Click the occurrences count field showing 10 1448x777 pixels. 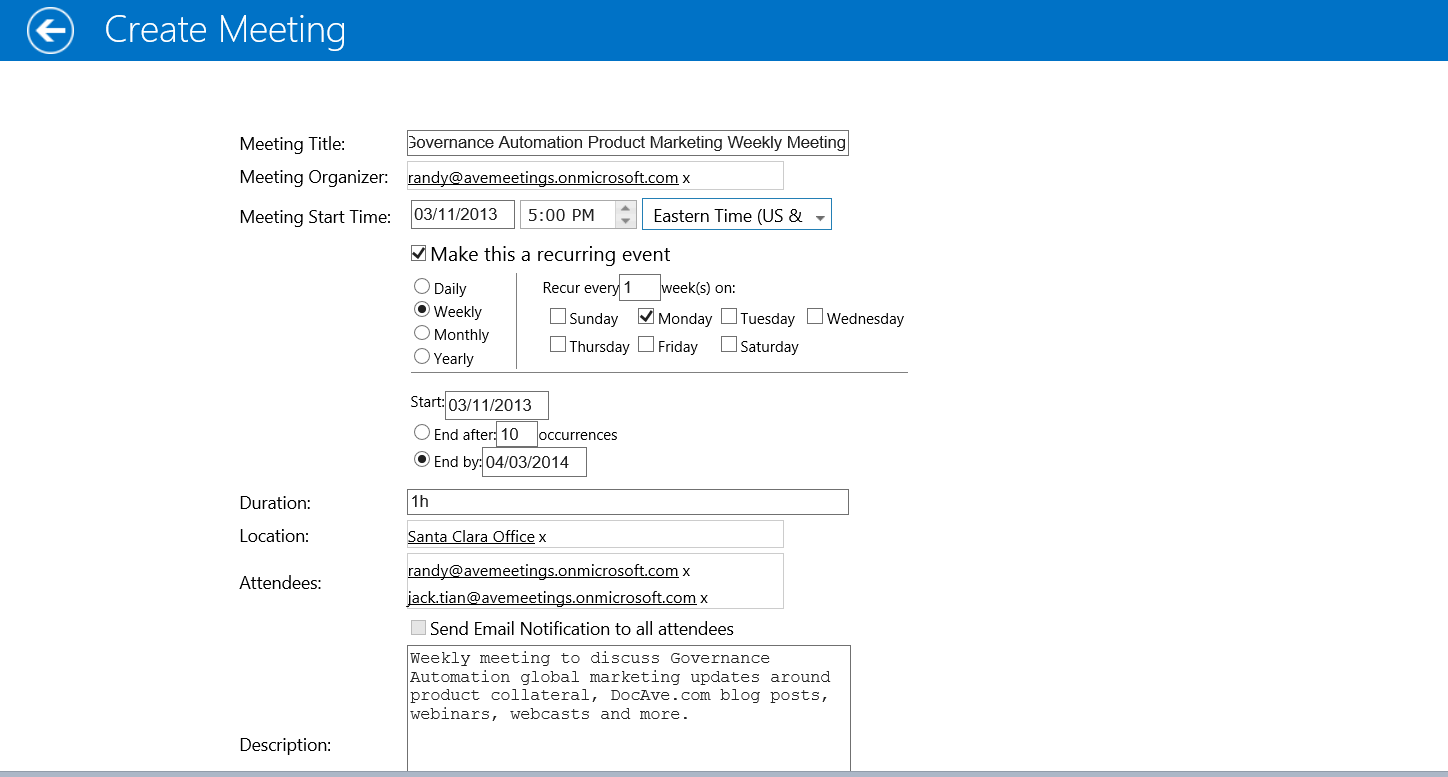pos(517,434)
